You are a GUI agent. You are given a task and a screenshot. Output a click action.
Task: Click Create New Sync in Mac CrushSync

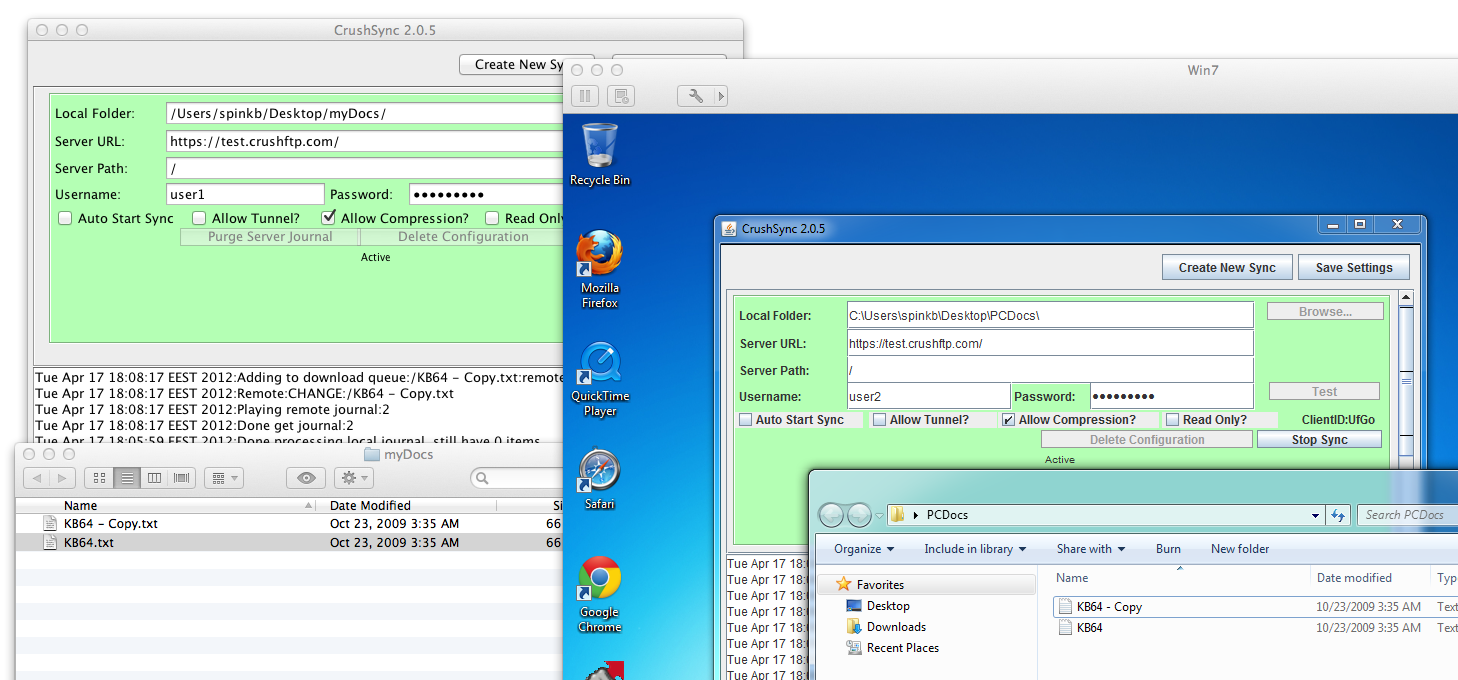[527, 64]
